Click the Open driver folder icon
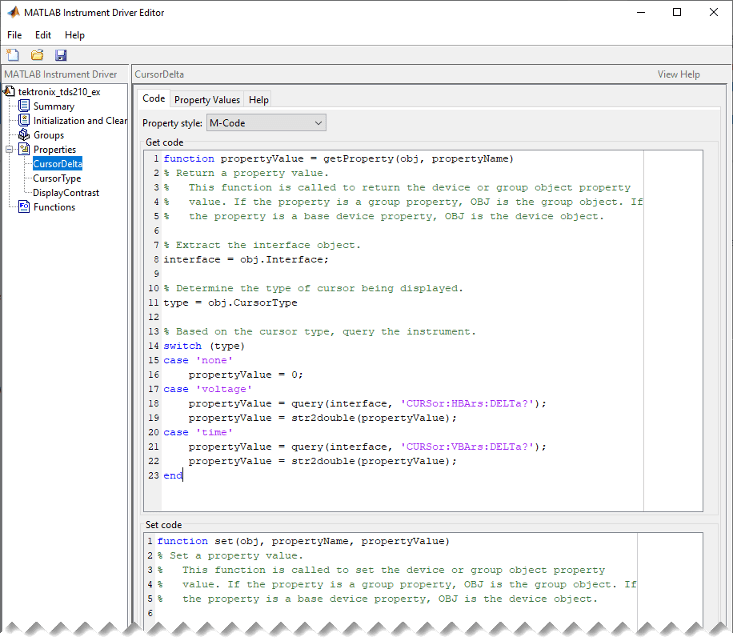This screenshot has width=733, height=641. (x=37, y=55)
